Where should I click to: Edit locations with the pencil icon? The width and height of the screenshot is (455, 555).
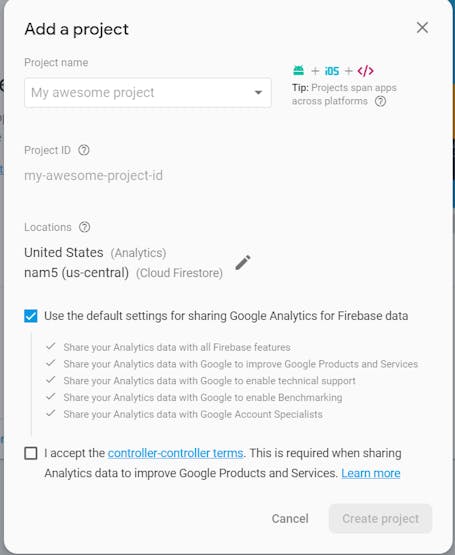coord(243,262)
